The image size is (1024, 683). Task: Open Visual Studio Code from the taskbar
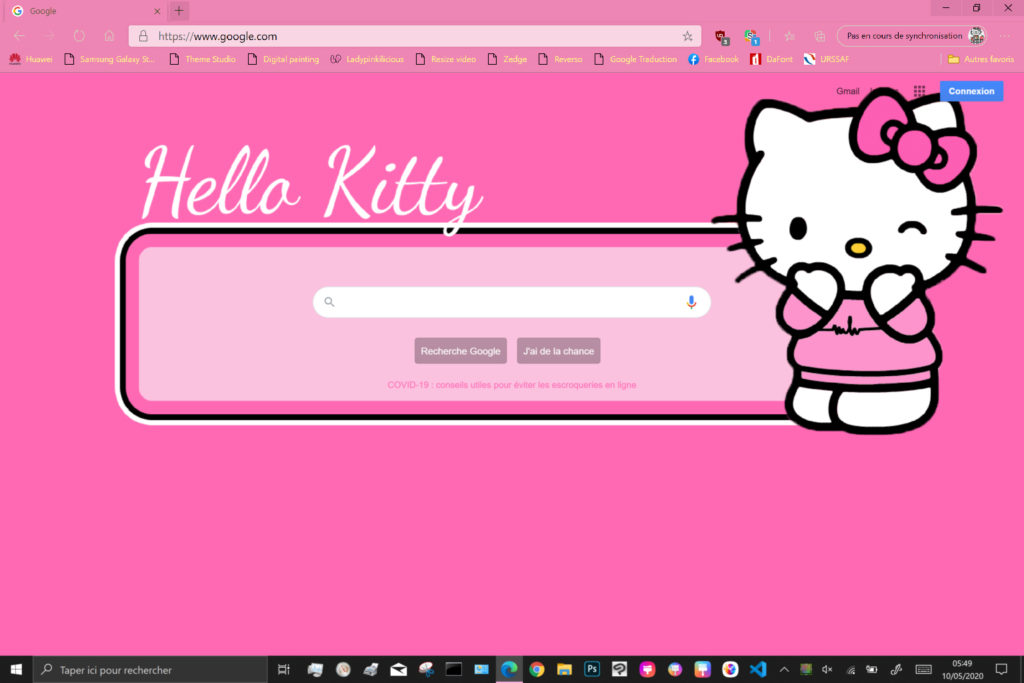[758, 669]
